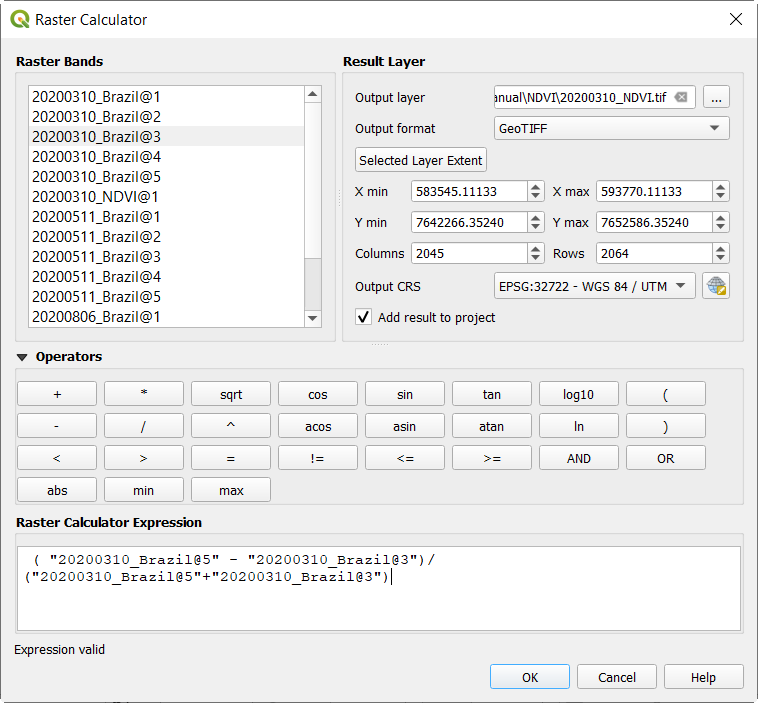Select band 20200310_Brazil@5 in list
The image size is (758, 703).
tap(96, 177)
